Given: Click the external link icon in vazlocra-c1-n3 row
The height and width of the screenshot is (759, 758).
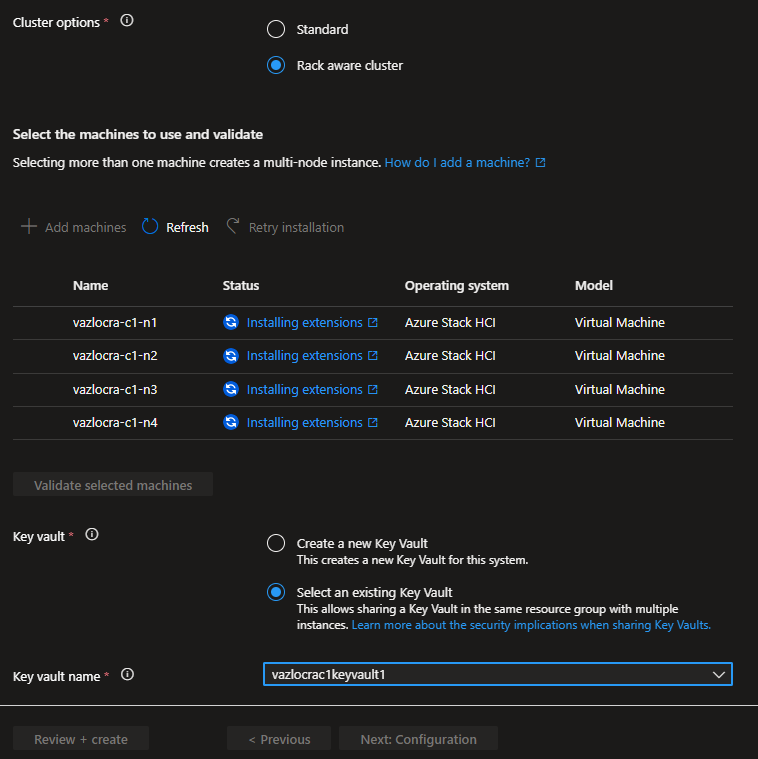Looking at the screenshot, I should tap(373, 390).
